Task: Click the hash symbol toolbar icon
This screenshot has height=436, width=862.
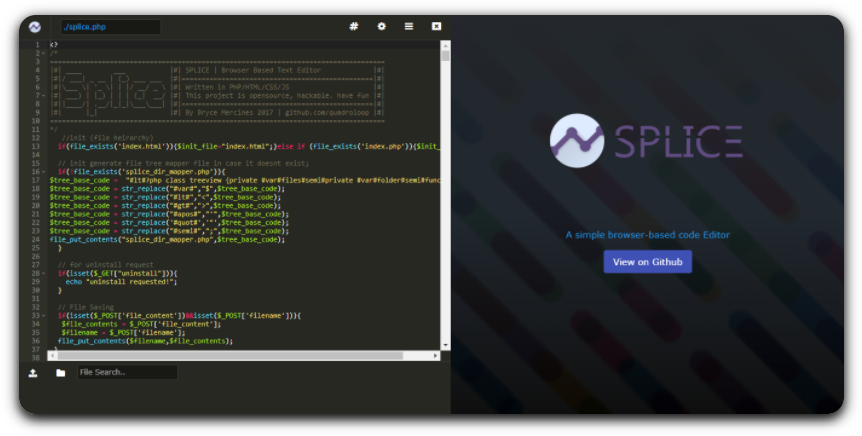Action: [353, 26]
